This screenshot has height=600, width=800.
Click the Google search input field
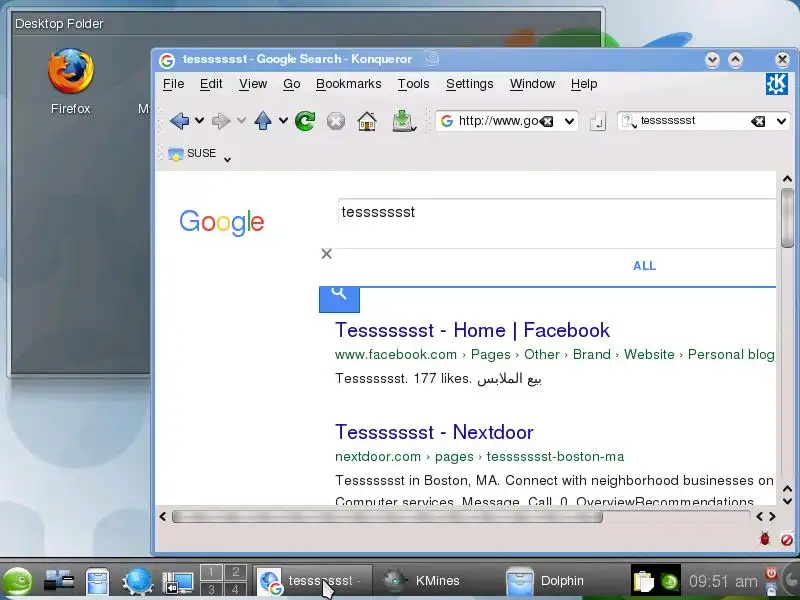click(x=557, y=212)
